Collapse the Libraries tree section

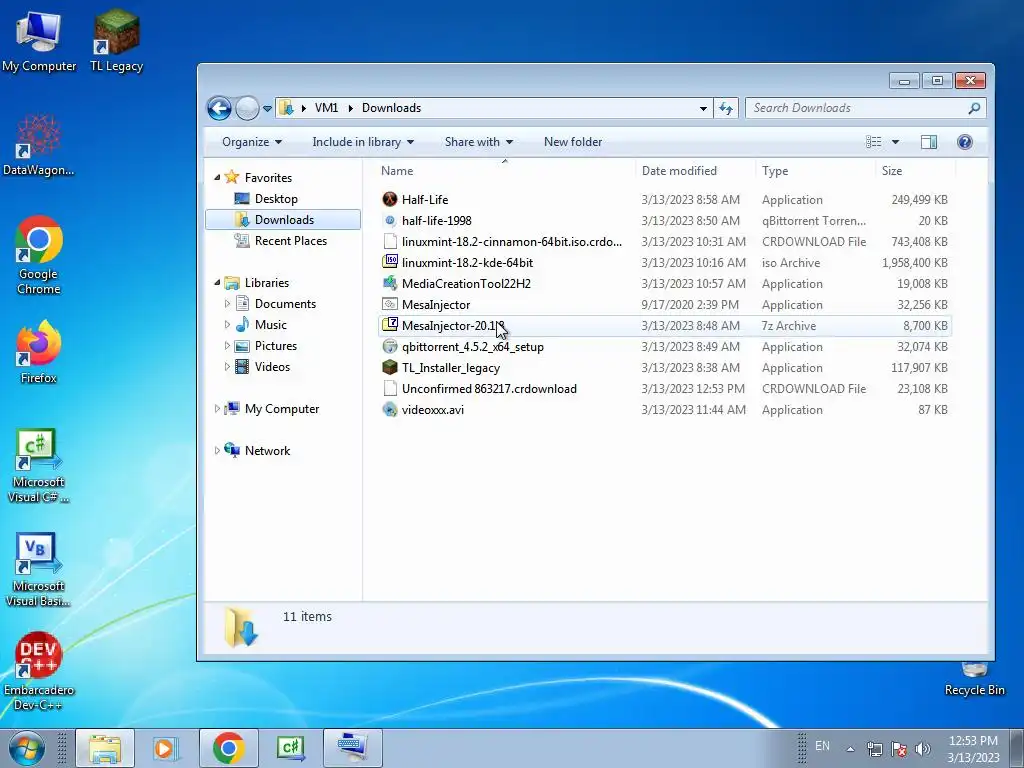(x=217, y=283)
